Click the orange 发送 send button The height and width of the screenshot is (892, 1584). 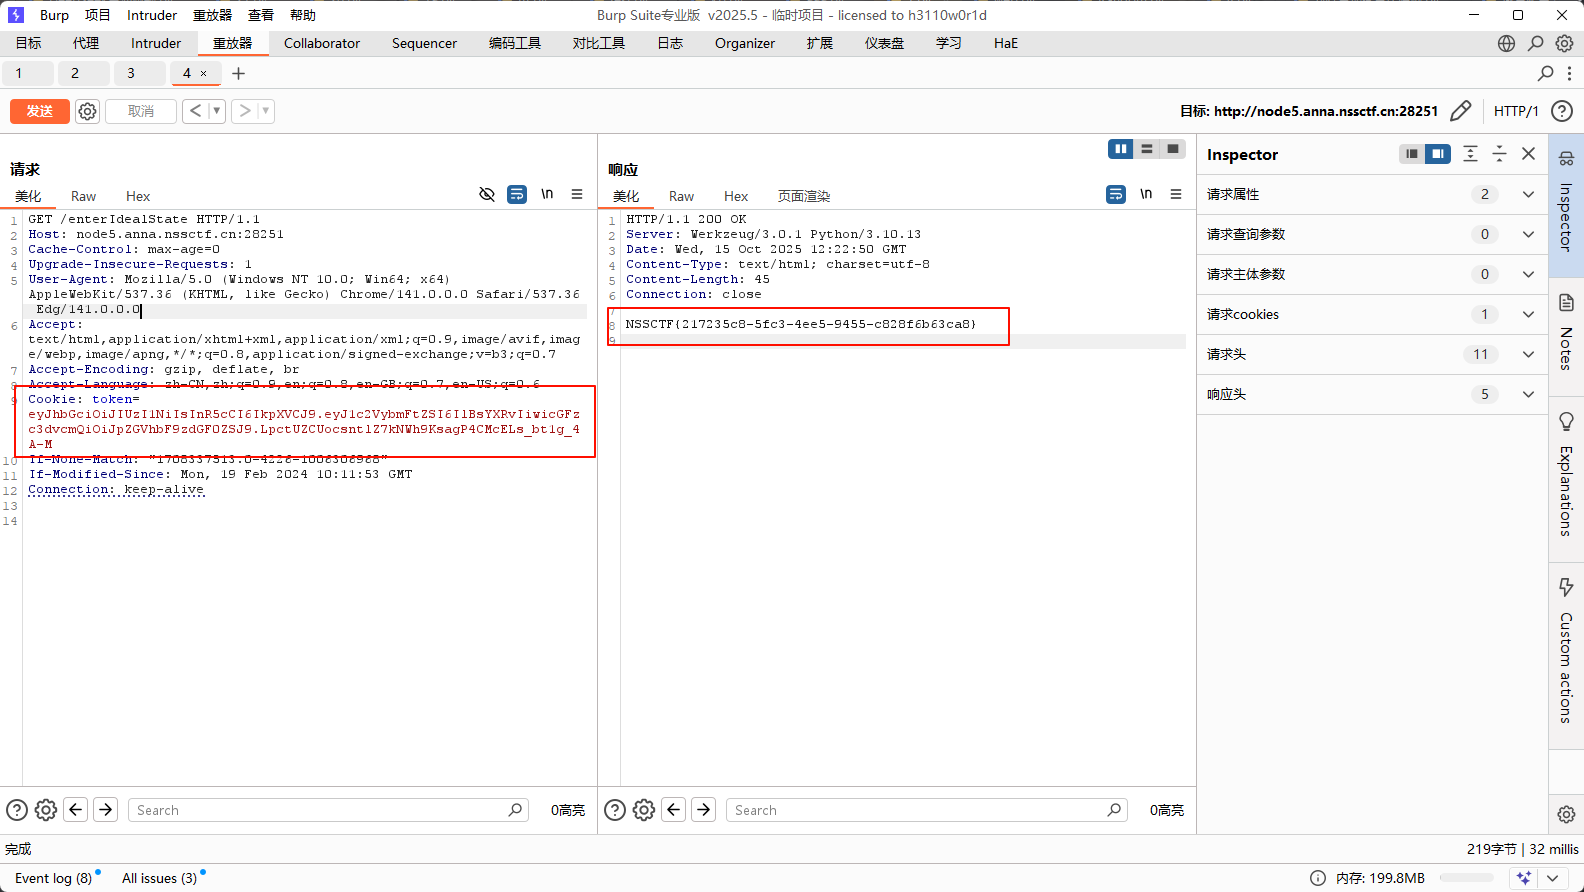40,111
